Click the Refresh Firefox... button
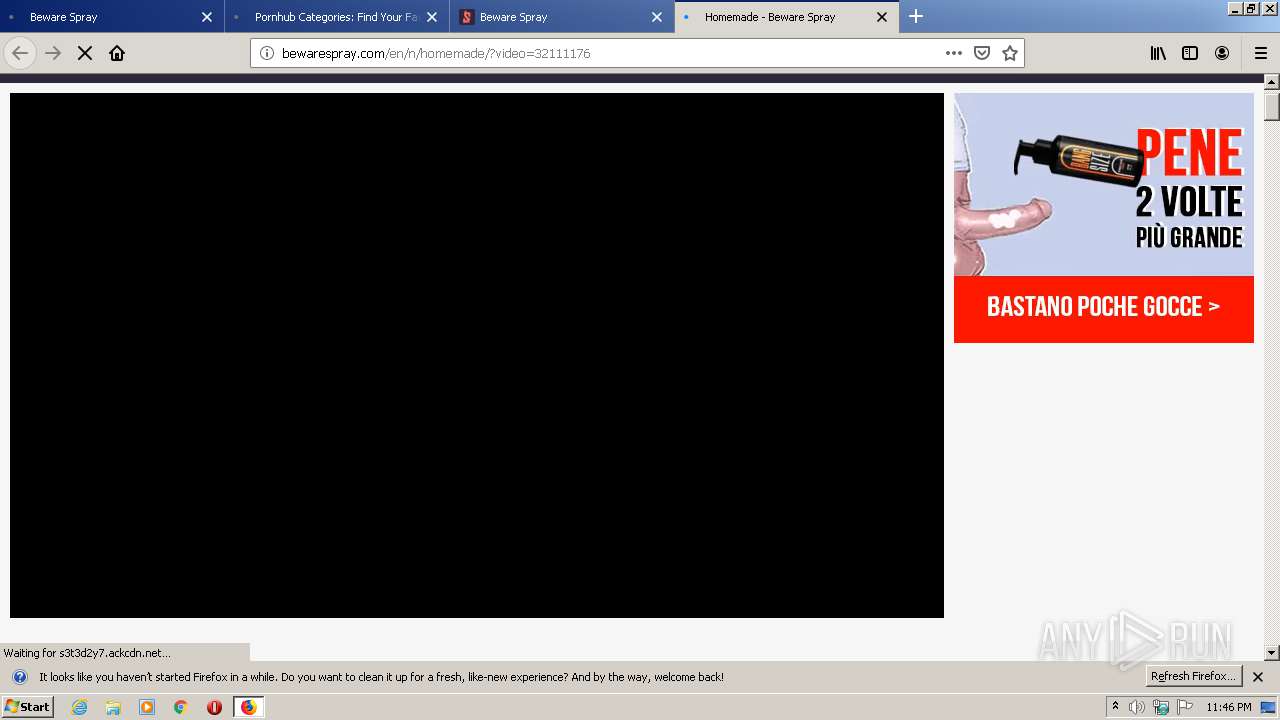 [1193, 676]
